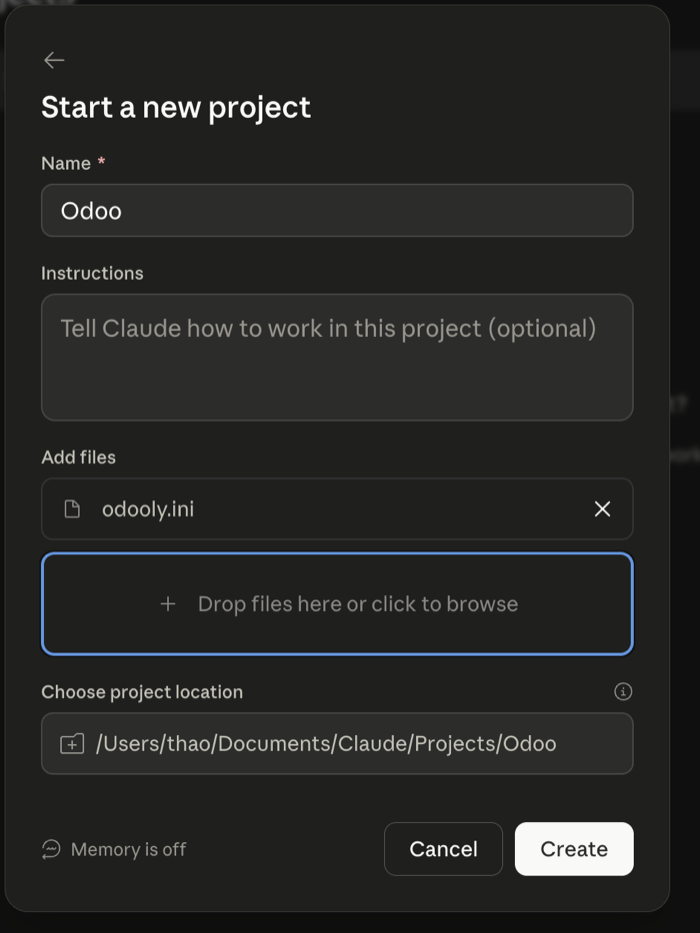Open project location info icon
The width and height of the screenshot is (700, 933).
pyautogui.click(x=623, y=691)
